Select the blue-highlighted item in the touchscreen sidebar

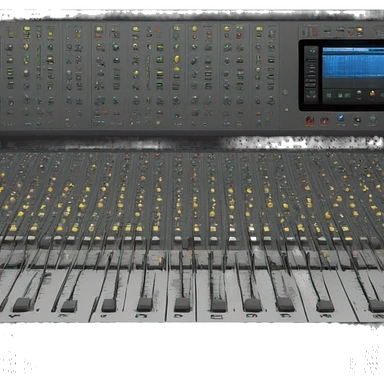[x=311, y=71]
